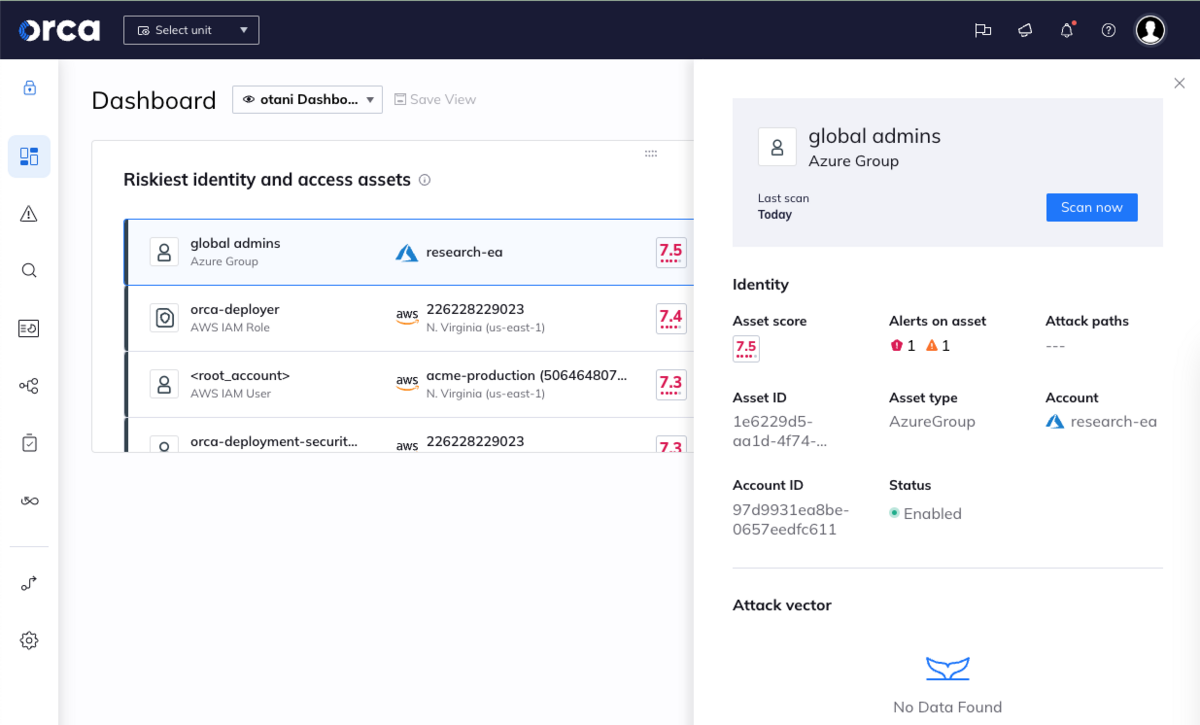Click the widget drag handle dots
The image size is (1200, 725).
651,154
